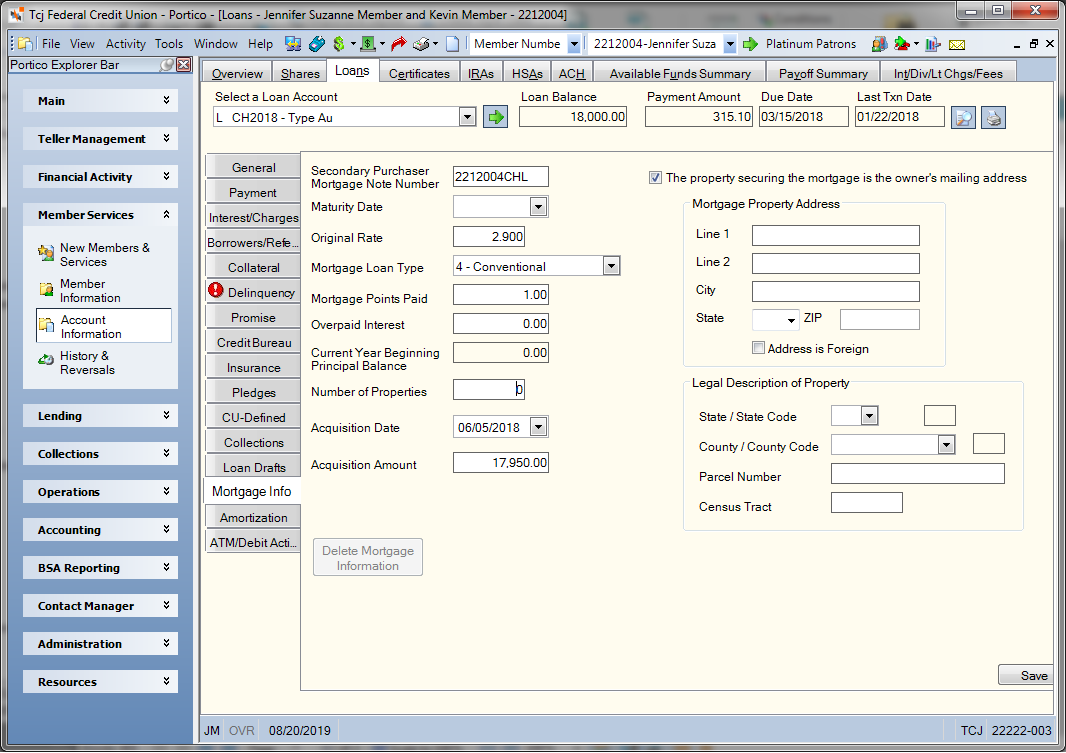Uncheck property is owner's mailing address checkbox
Viewport: 1066px width, 753px height.
(x=655, y=177)
